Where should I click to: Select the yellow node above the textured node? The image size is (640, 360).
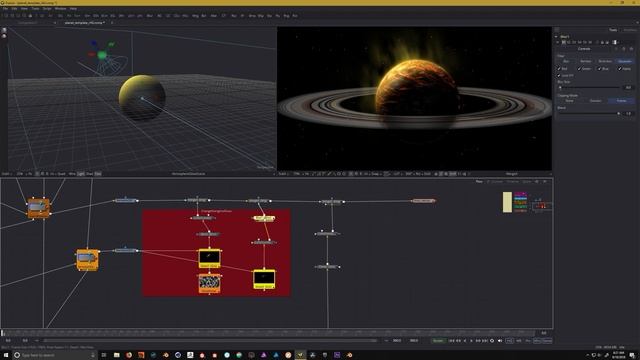click(x=209, y=258)
